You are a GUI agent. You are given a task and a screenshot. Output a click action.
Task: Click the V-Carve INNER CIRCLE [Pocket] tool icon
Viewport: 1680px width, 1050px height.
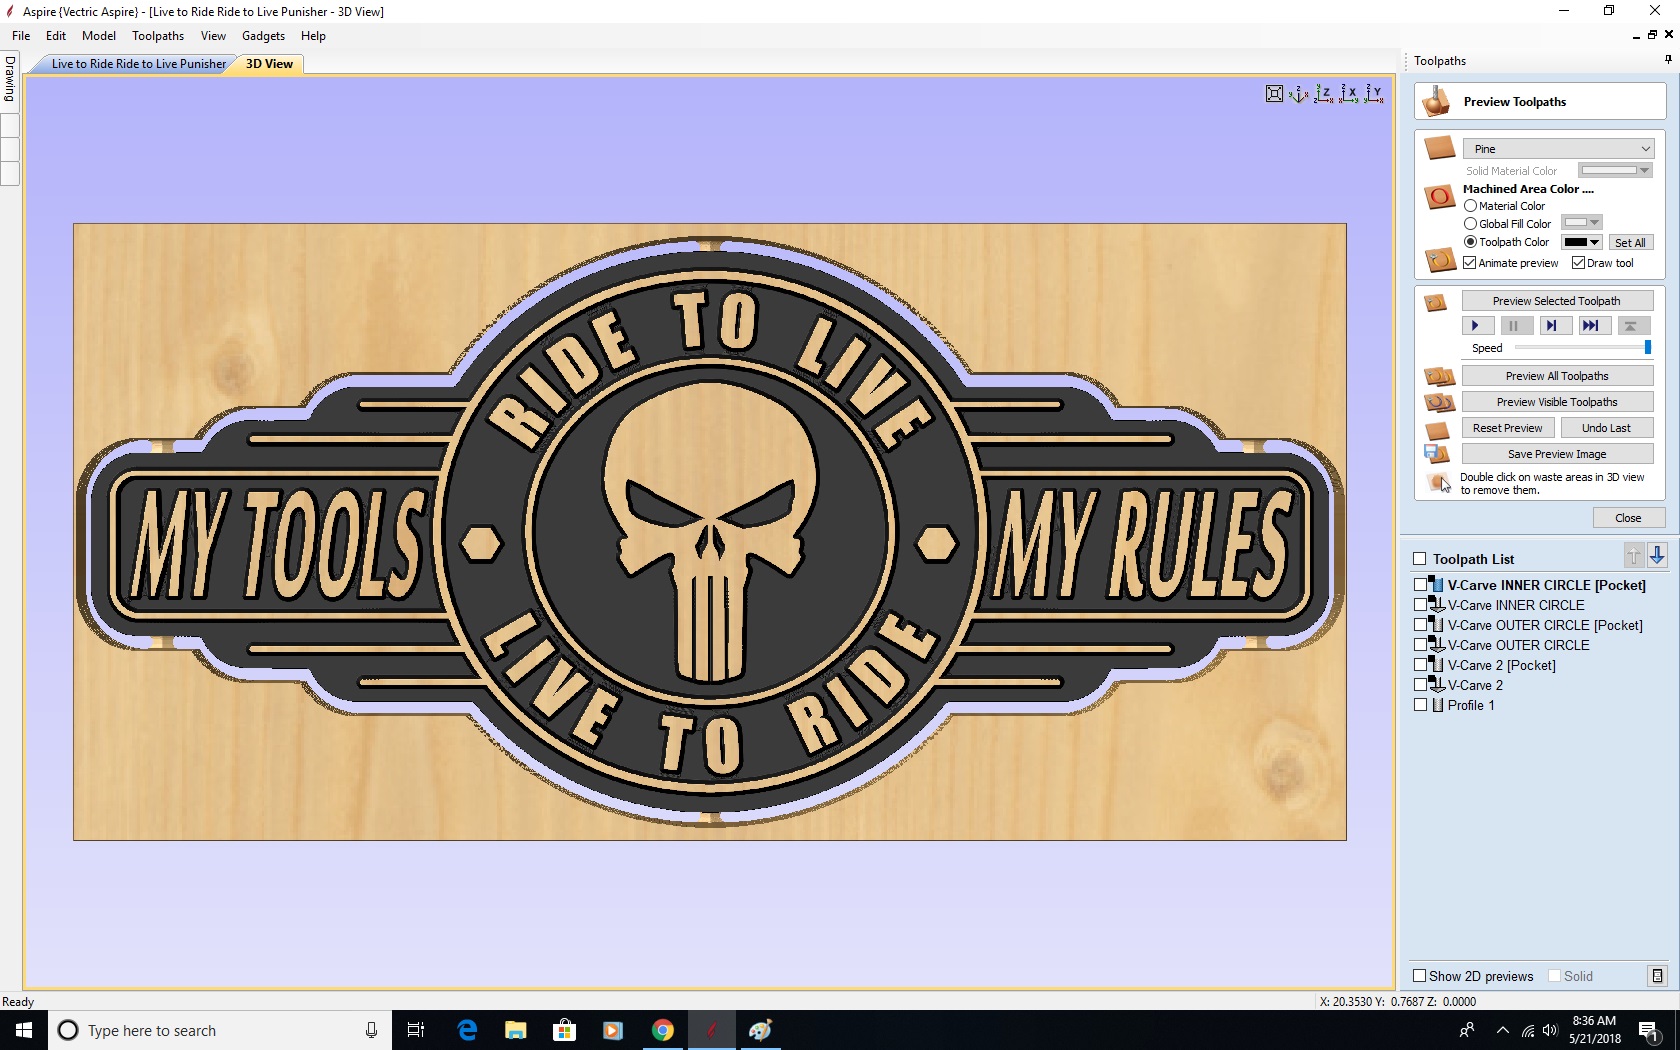coord(1436,585)
